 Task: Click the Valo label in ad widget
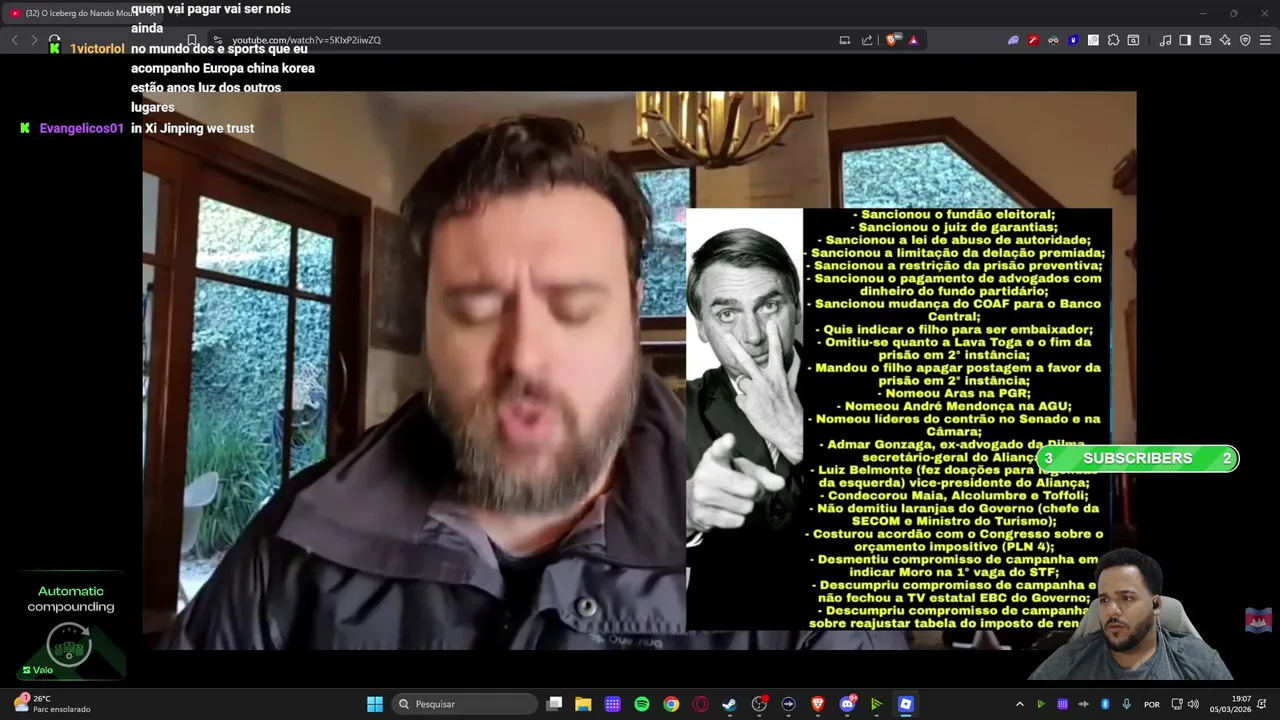click(x=38, y=670)
